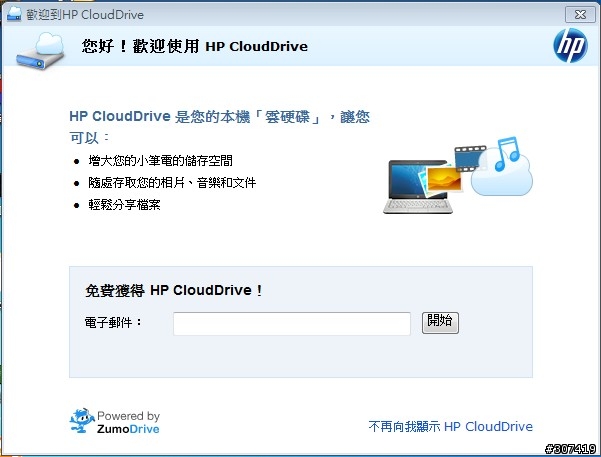Open the 不再向我顯示 HP CloudDrive link
Screen dimensions: 601x457
click(450, 426)
